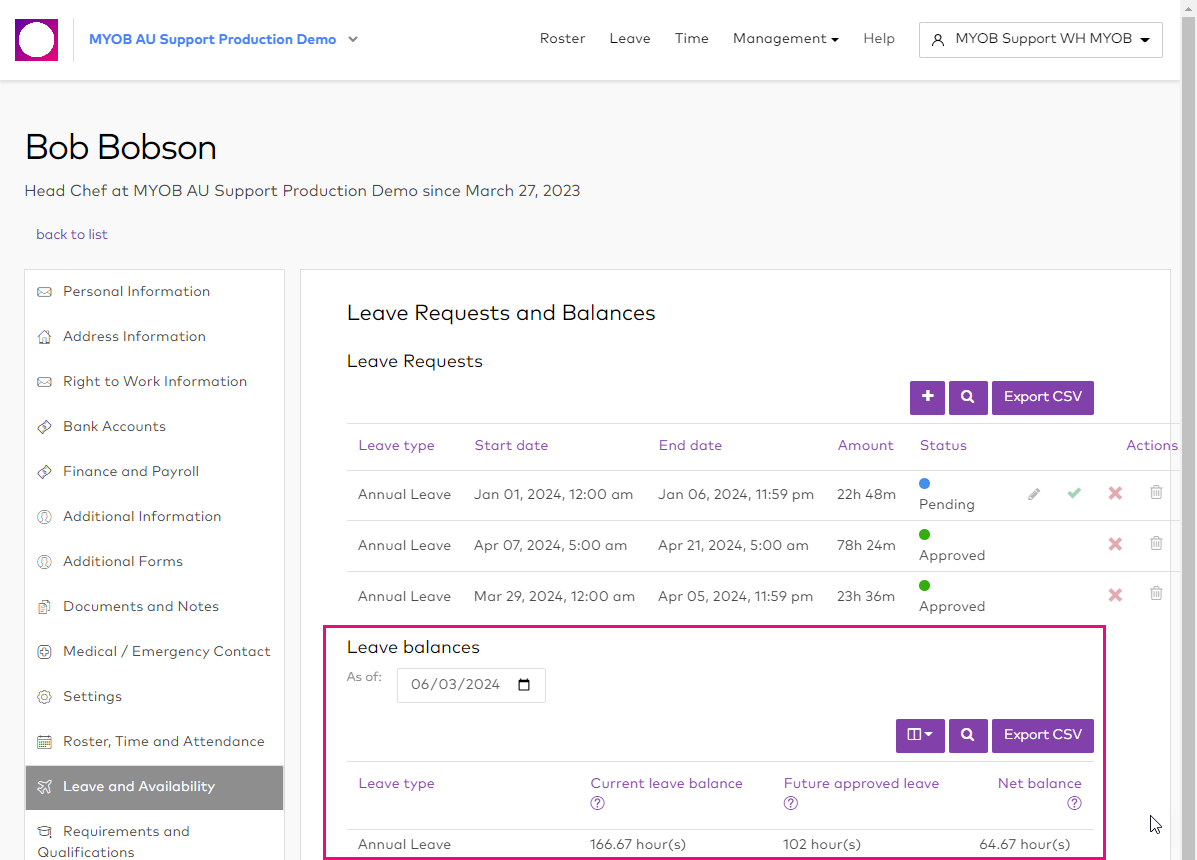Open MYOB Support WH MYOB user dropdown
This screenshot has width=1197, height=860.
pyautogui.click(x=1040, y=40)
